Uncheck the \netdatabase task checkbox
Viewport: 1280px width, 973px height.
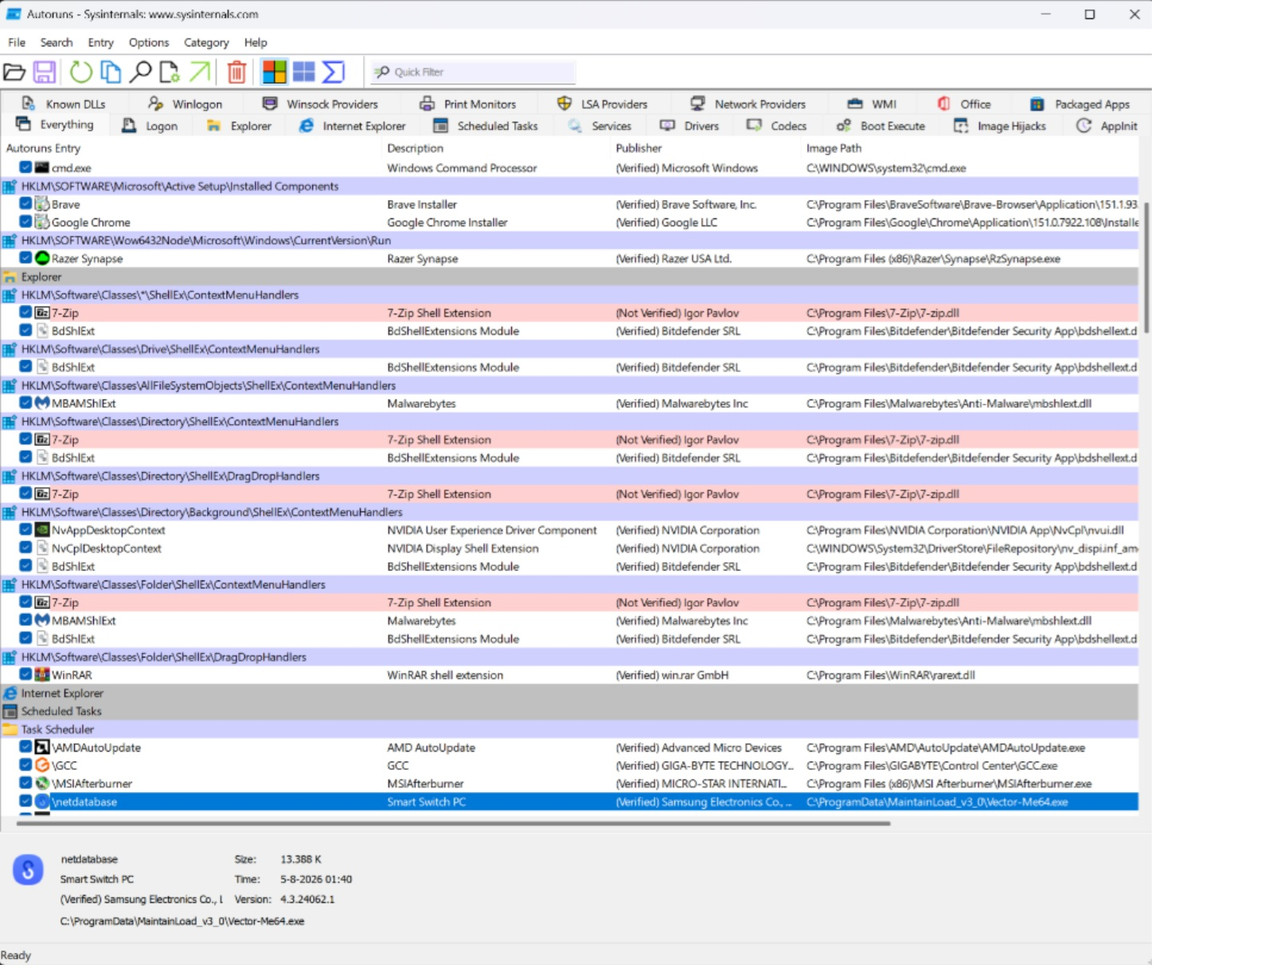click(x=26, y=802)
